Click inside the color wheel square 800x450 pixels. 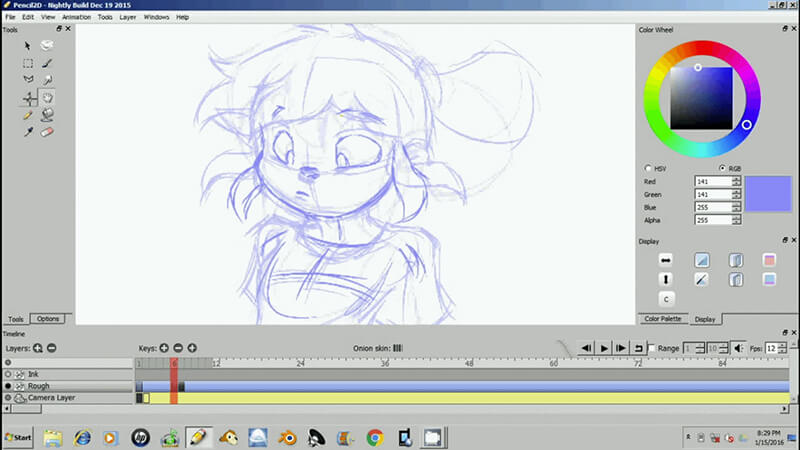701,98
